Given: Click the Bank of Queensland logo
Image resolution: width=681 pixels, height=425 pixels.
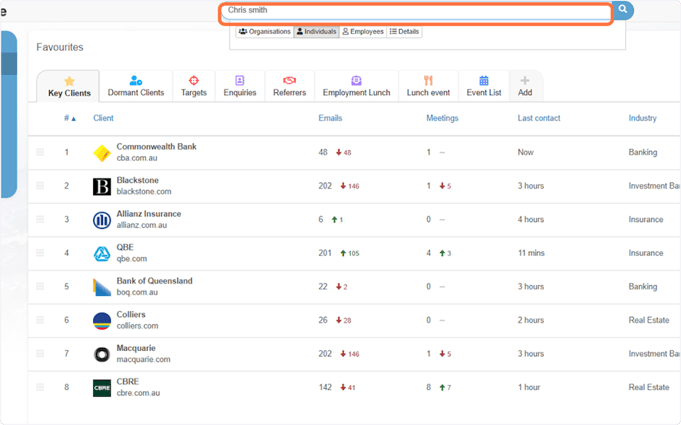Looking at the screenshot, I should [102, 287].
